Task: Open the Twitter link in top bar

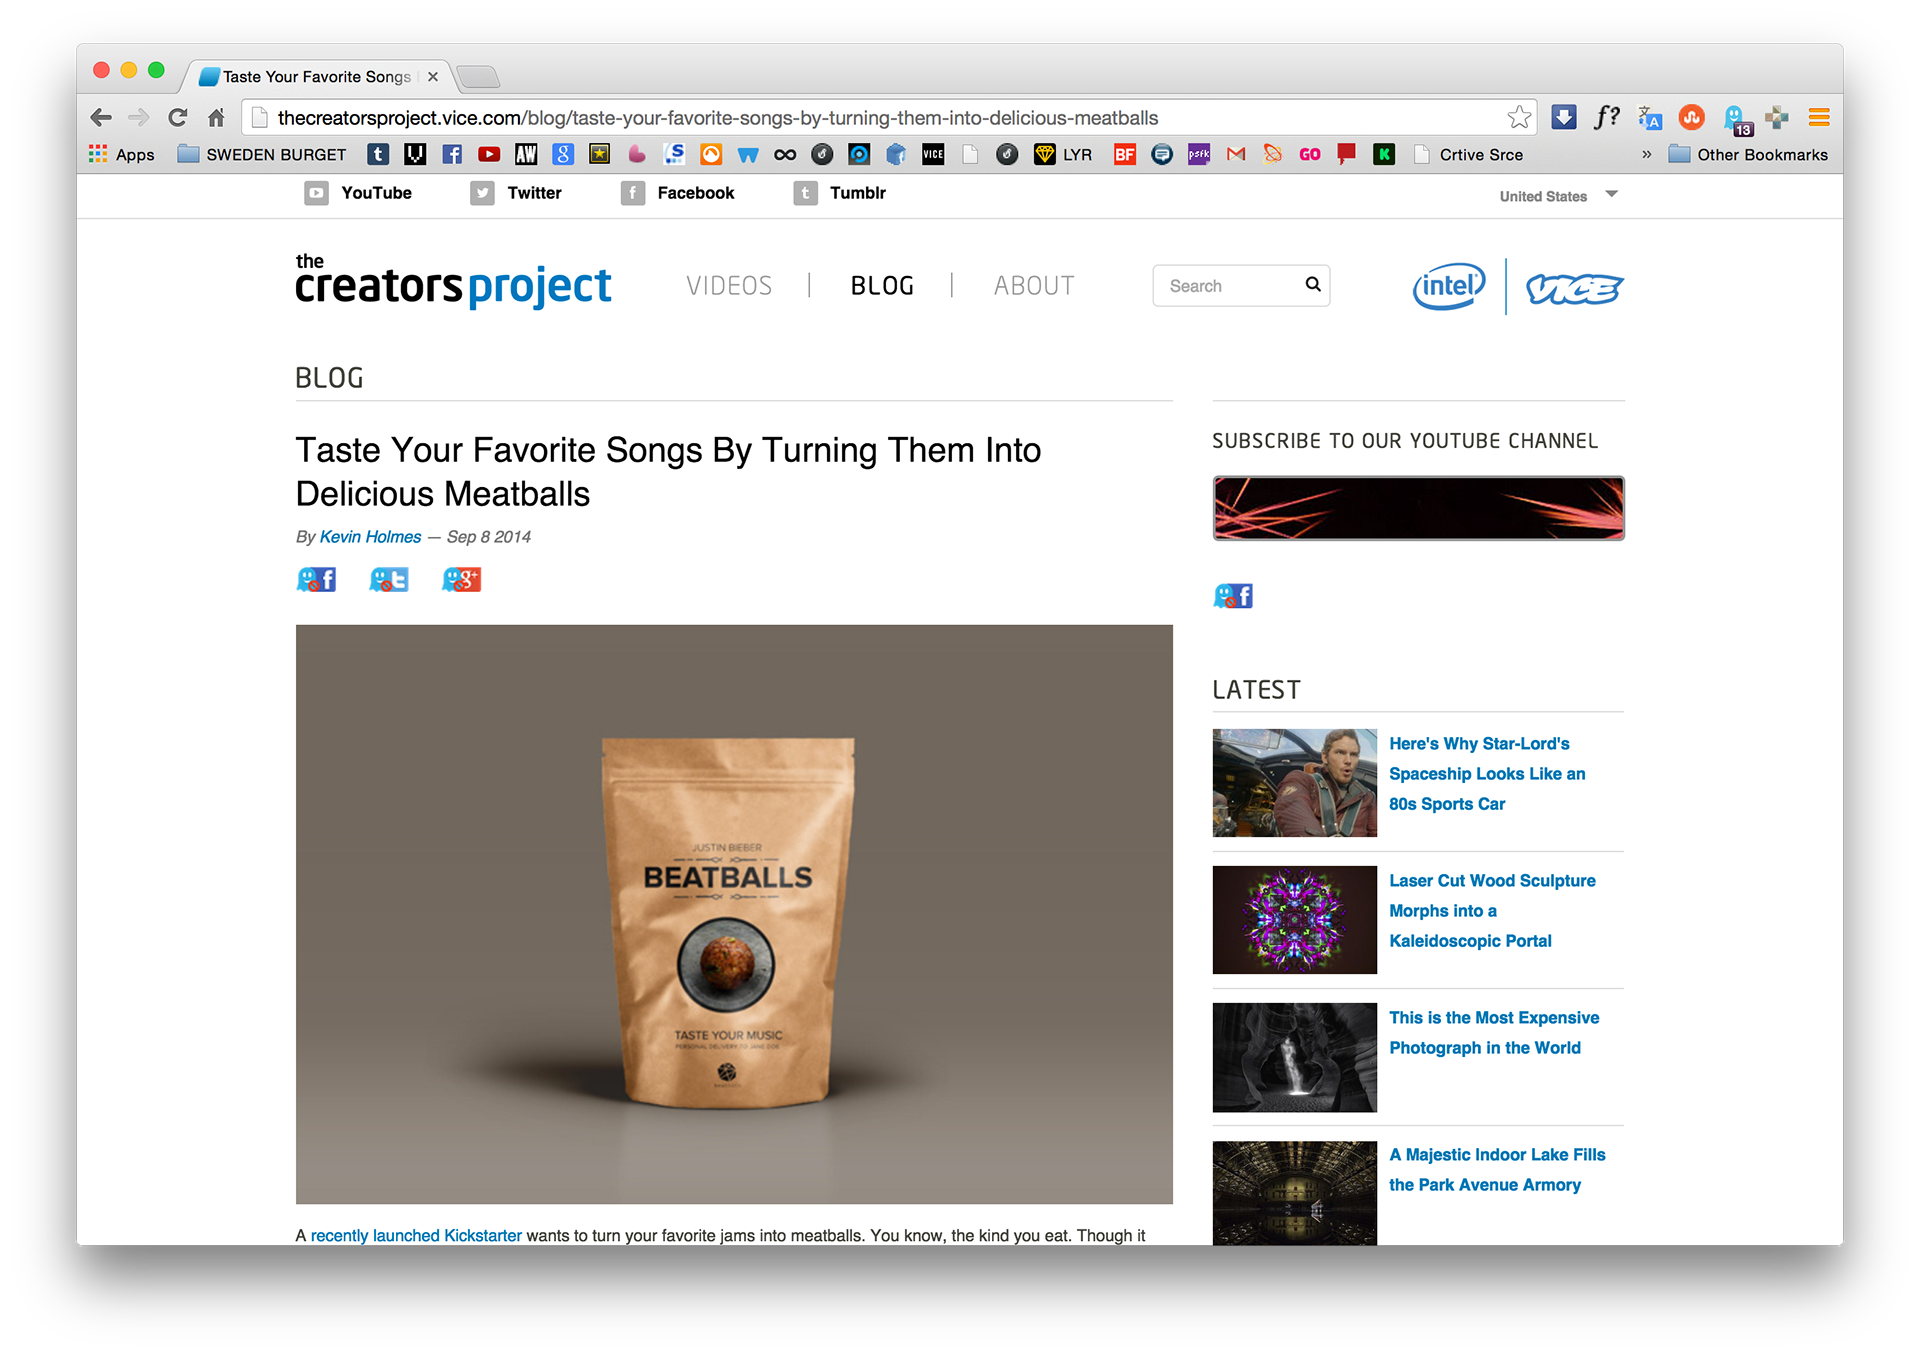Action: pyautogui.click(x=516, y=193)
